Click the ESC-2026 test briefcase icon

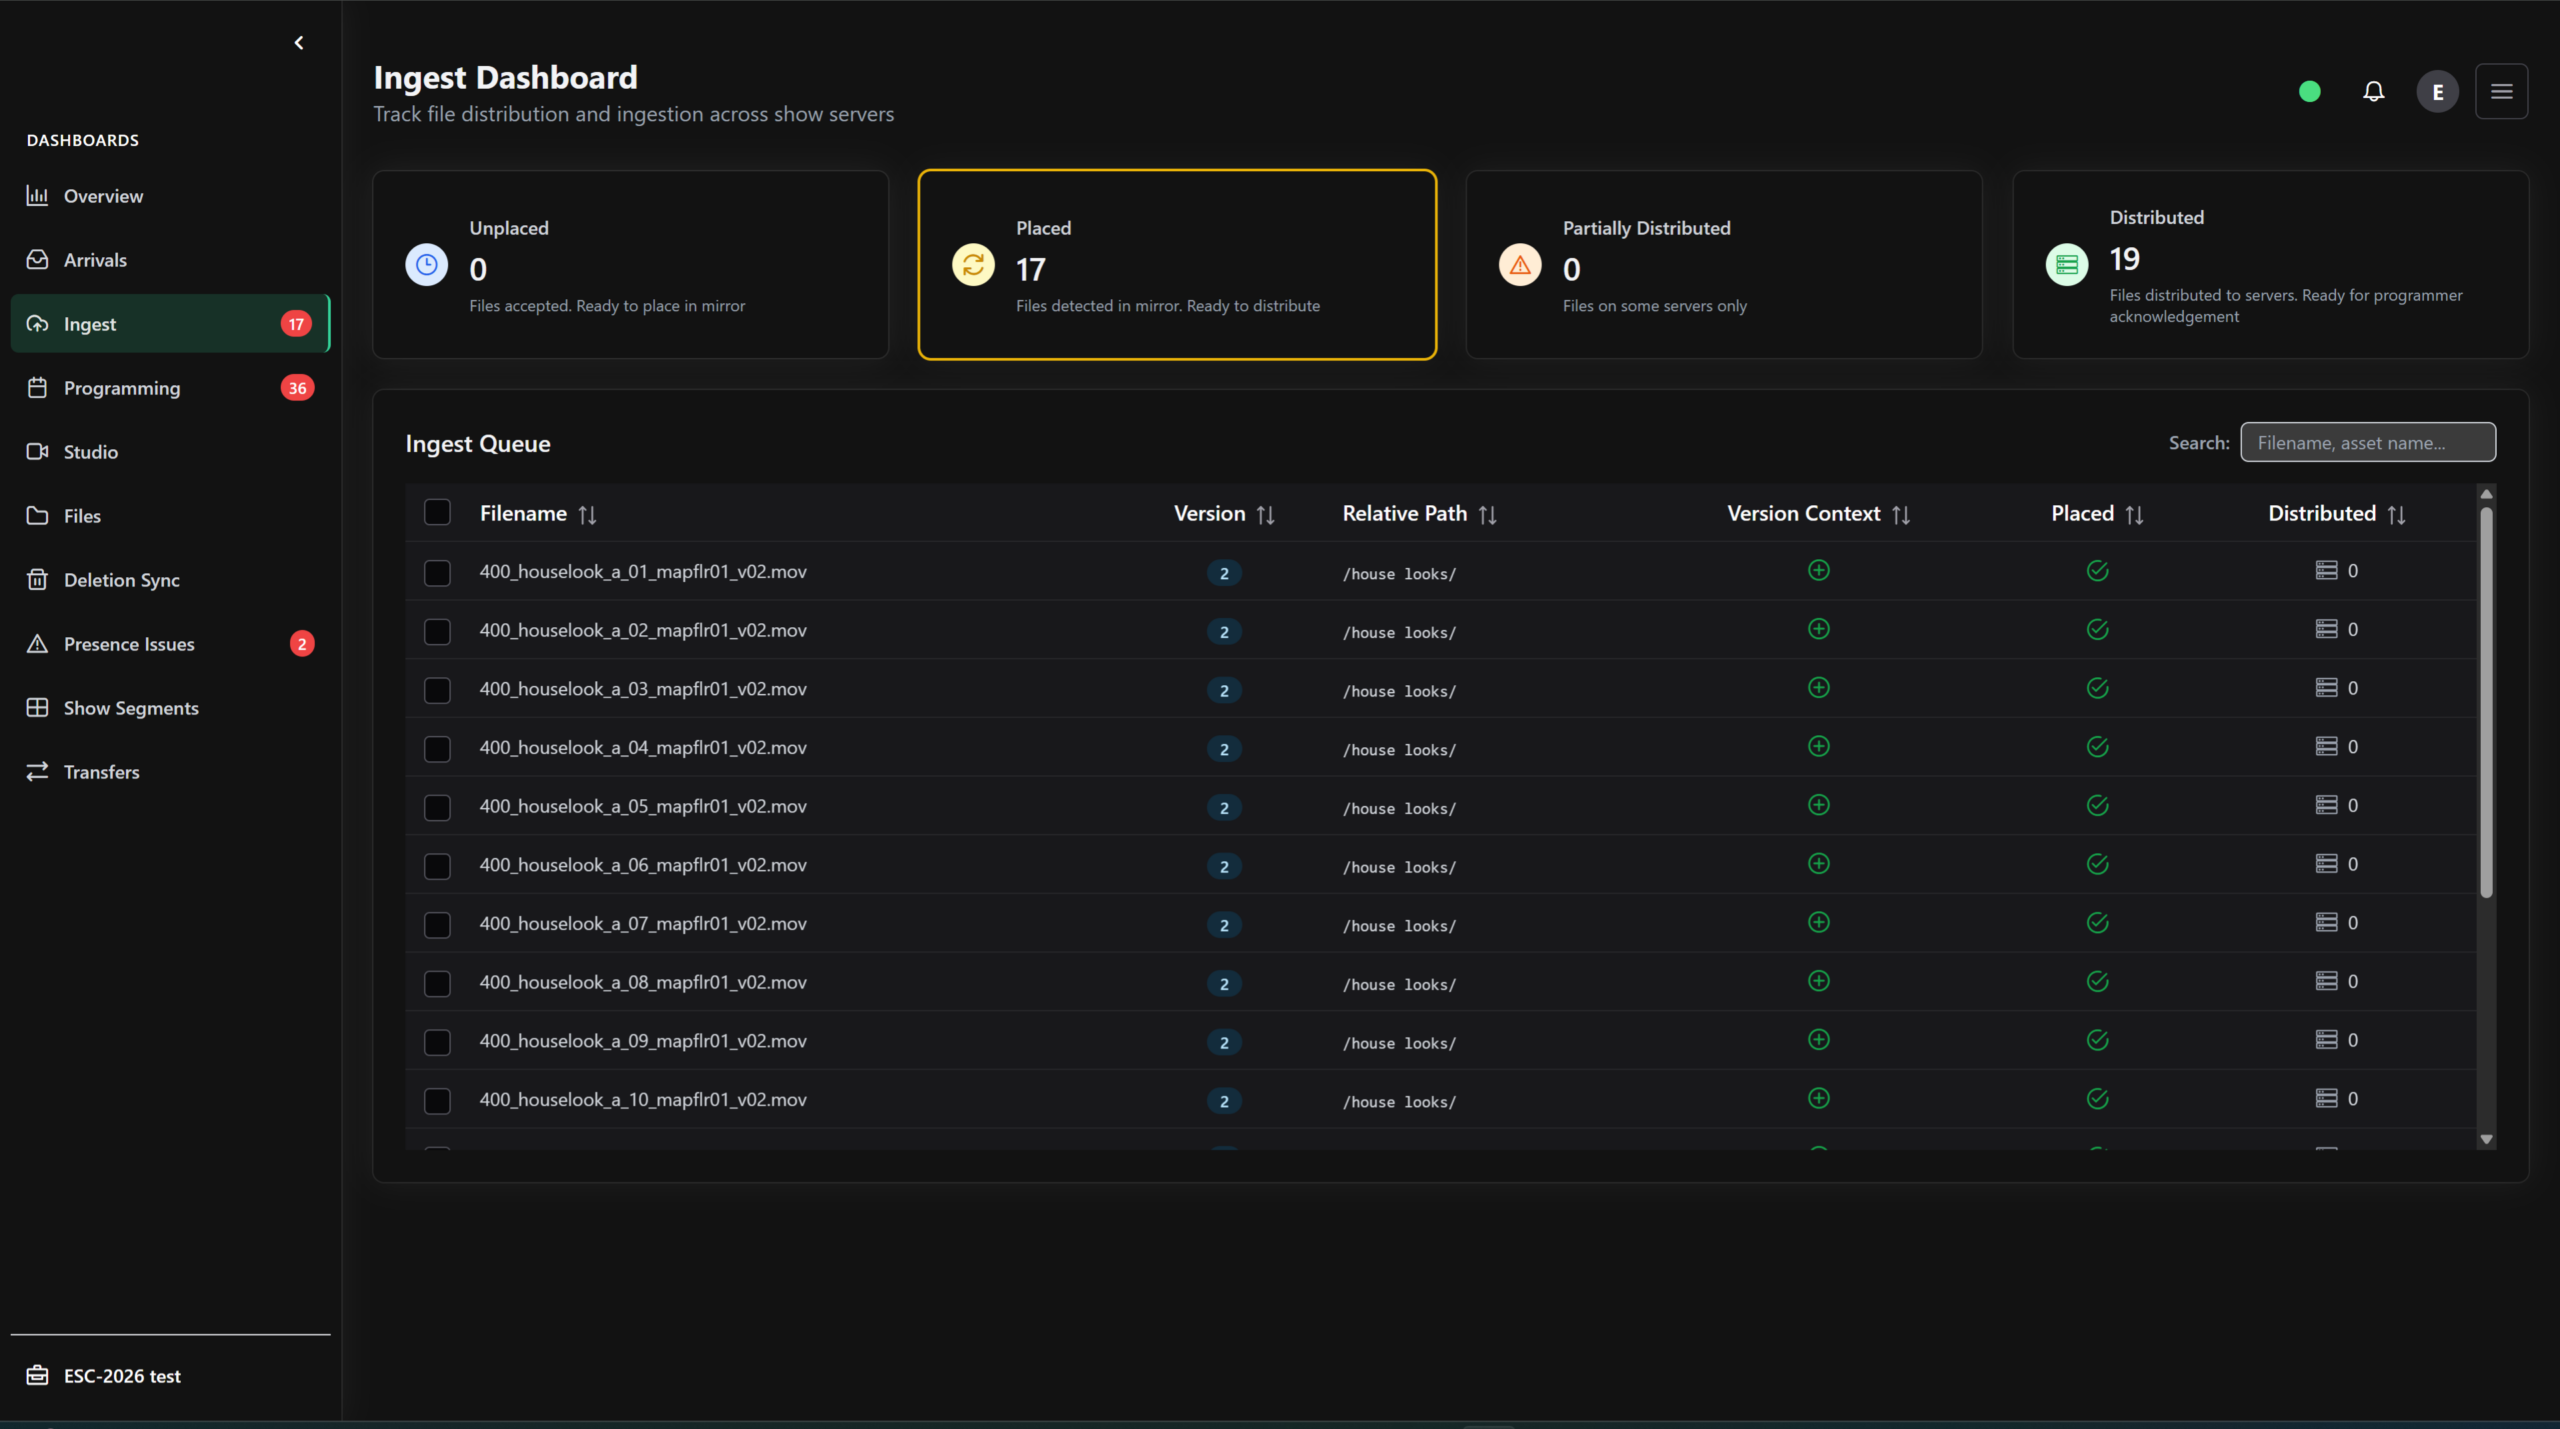click(37, 1376)
